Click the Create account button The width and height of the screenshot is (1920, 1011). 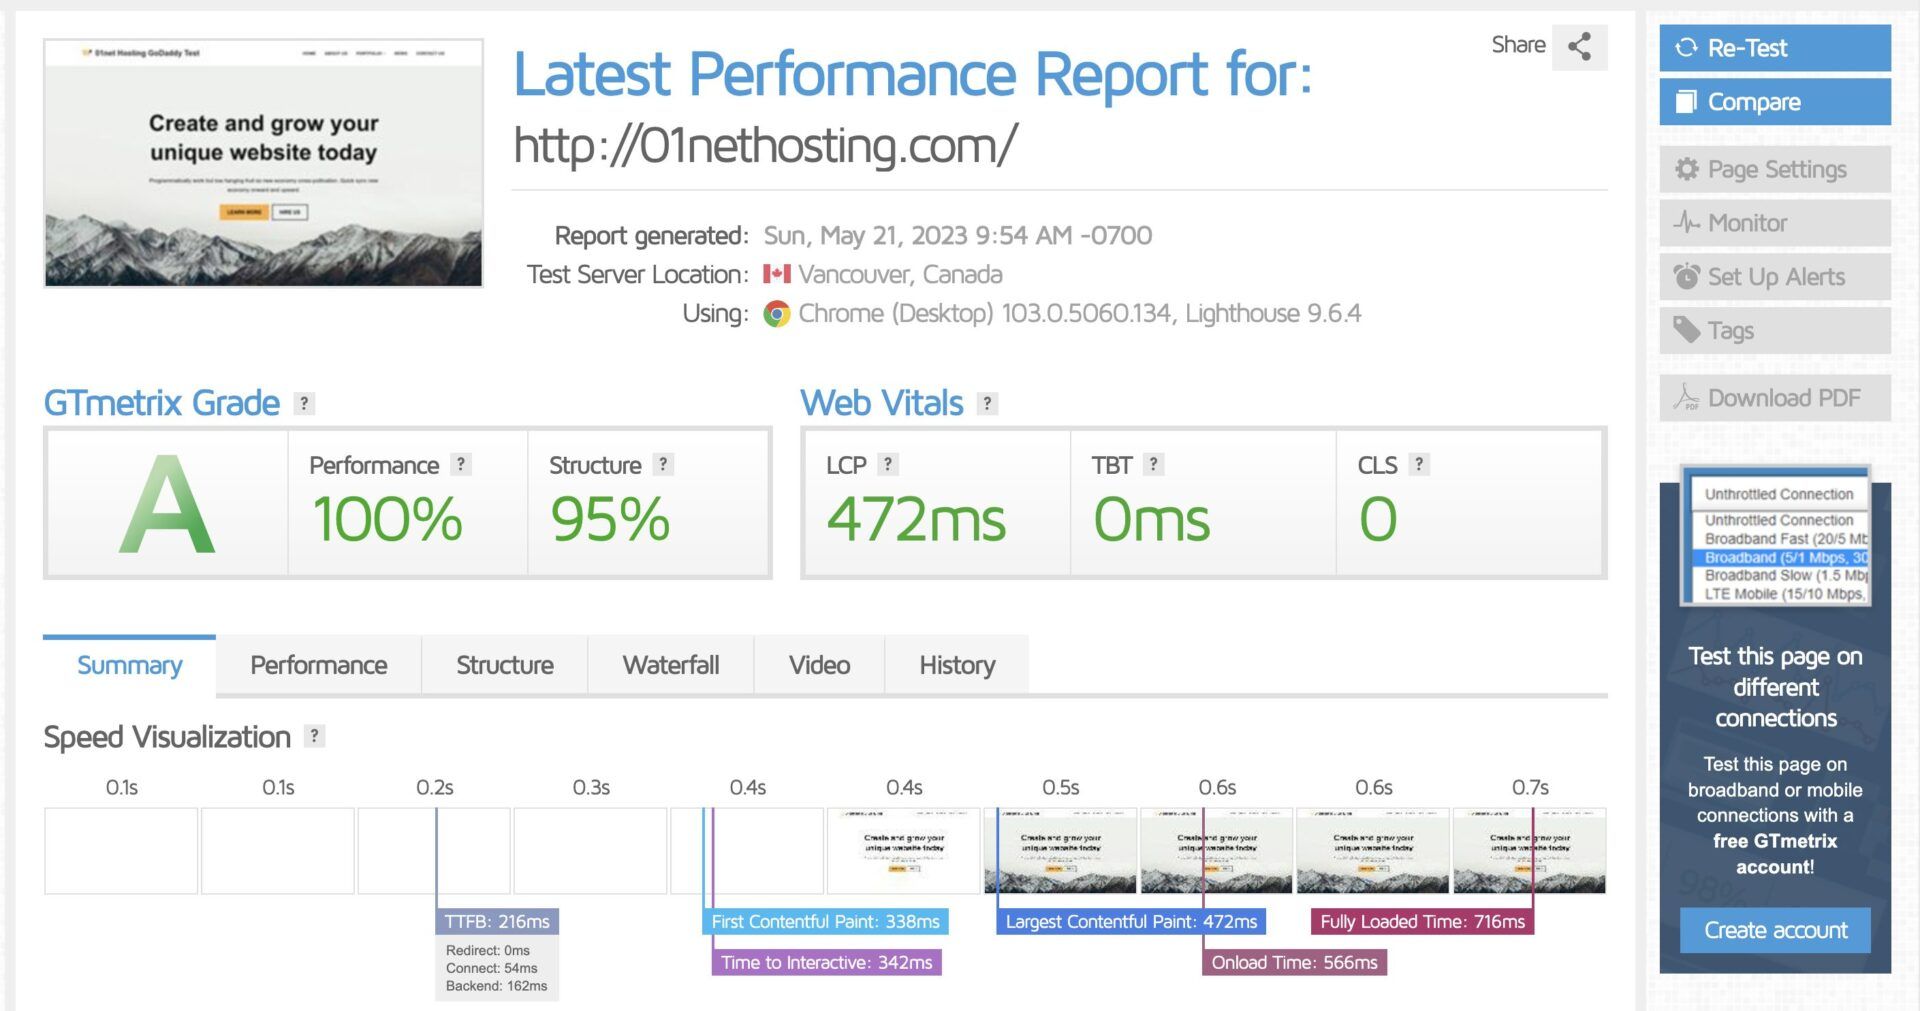pos(1775,930)
